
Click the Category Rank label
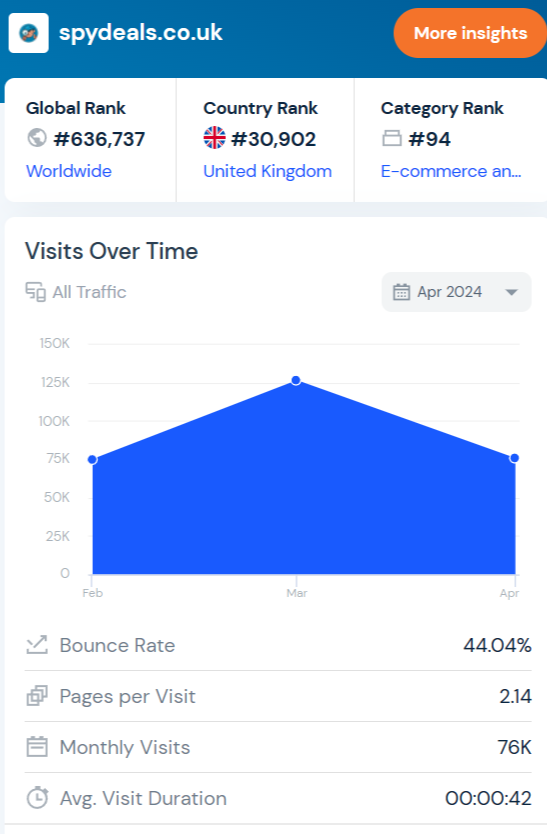click(442, 108)
